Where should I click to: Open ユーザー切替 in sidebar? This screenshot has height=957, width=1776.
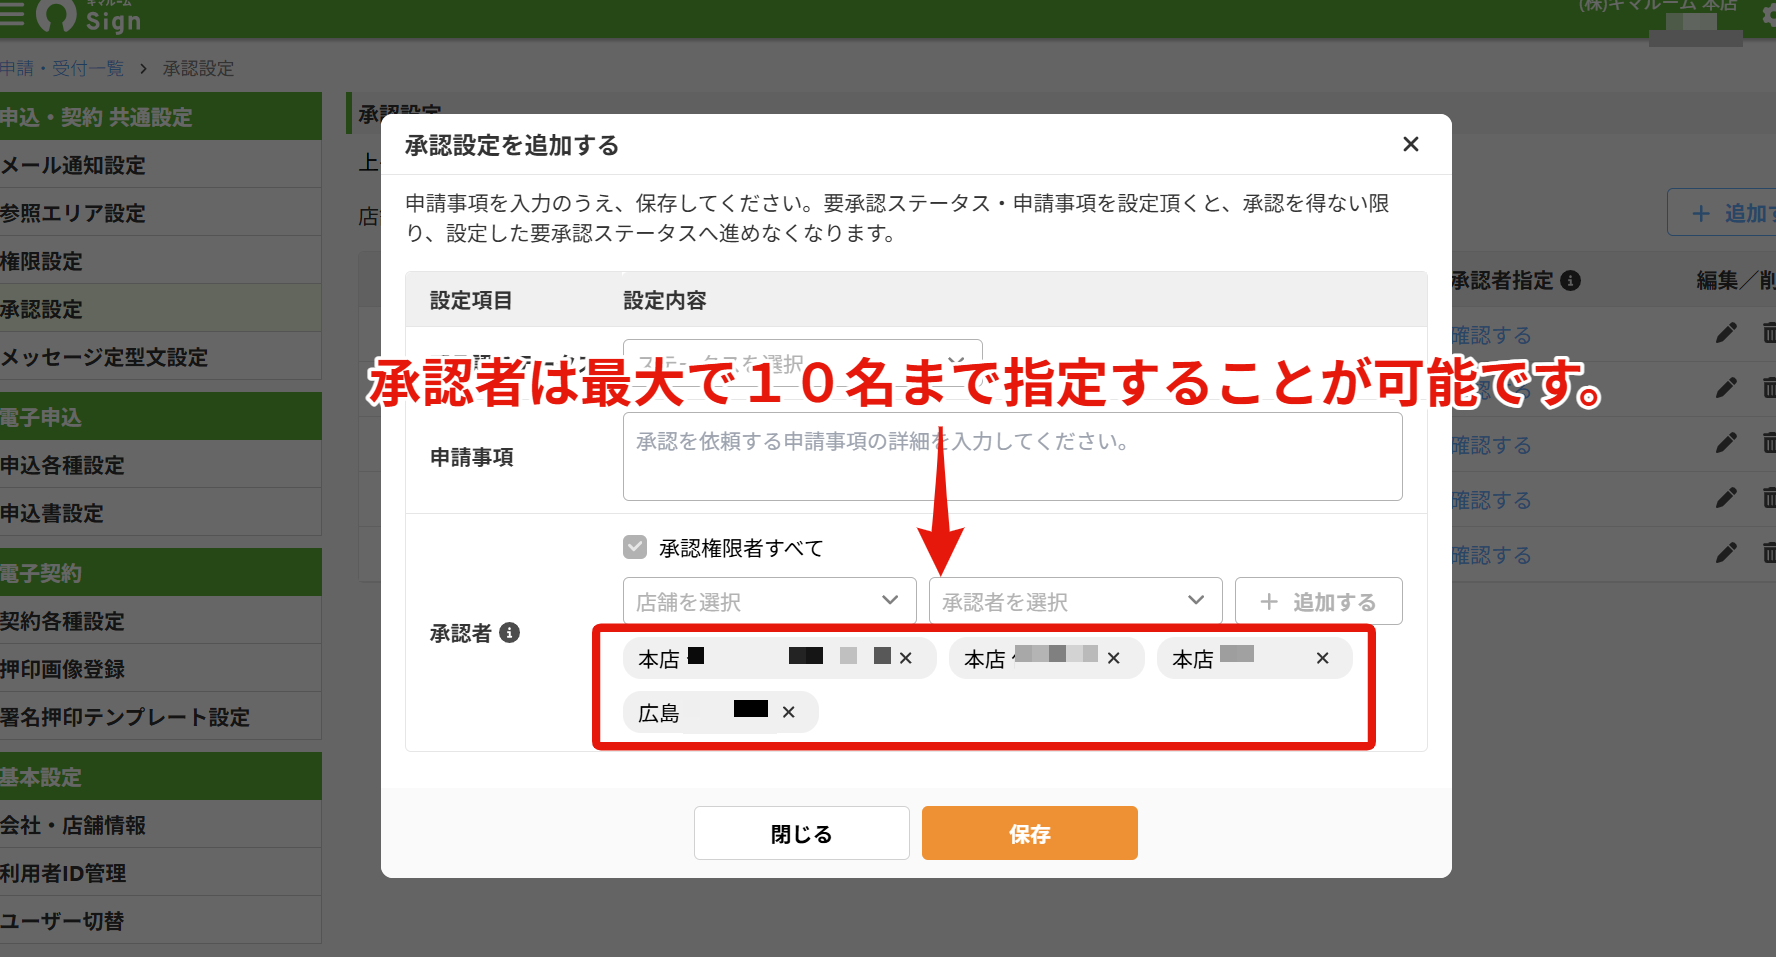coord(160,921)
